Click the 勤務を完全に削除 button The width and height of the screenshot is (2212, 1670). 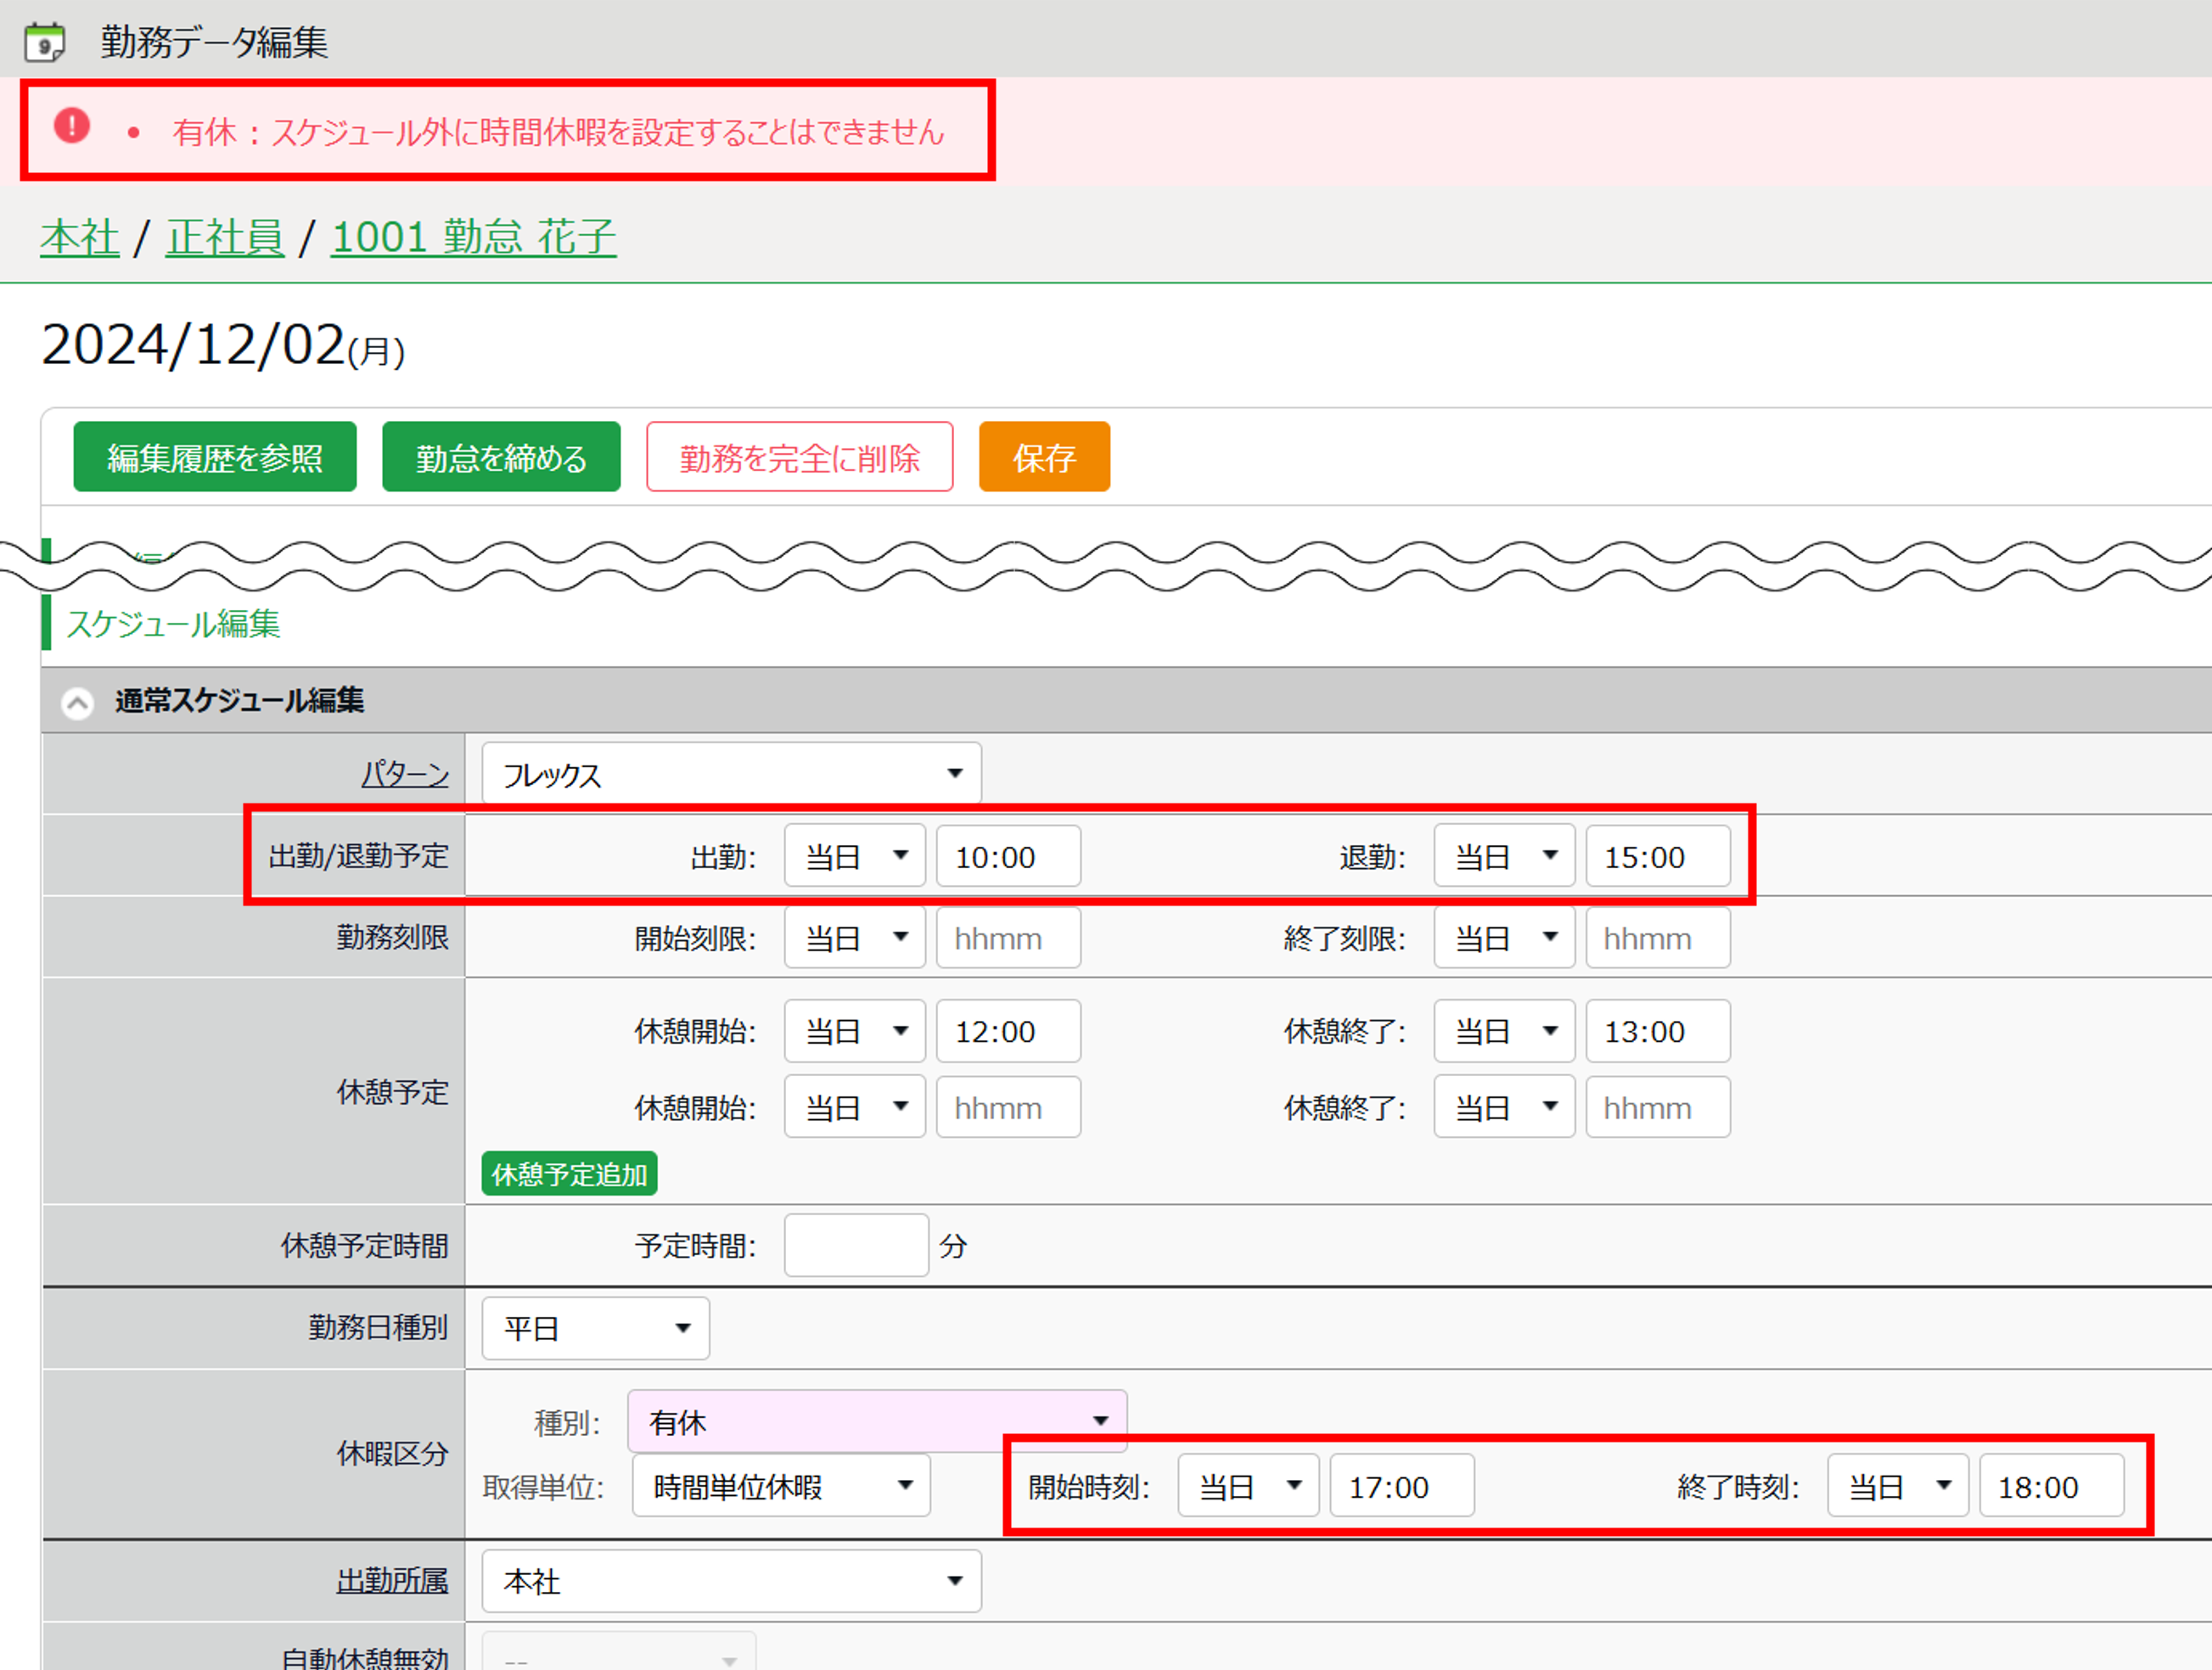coord(799,457)
